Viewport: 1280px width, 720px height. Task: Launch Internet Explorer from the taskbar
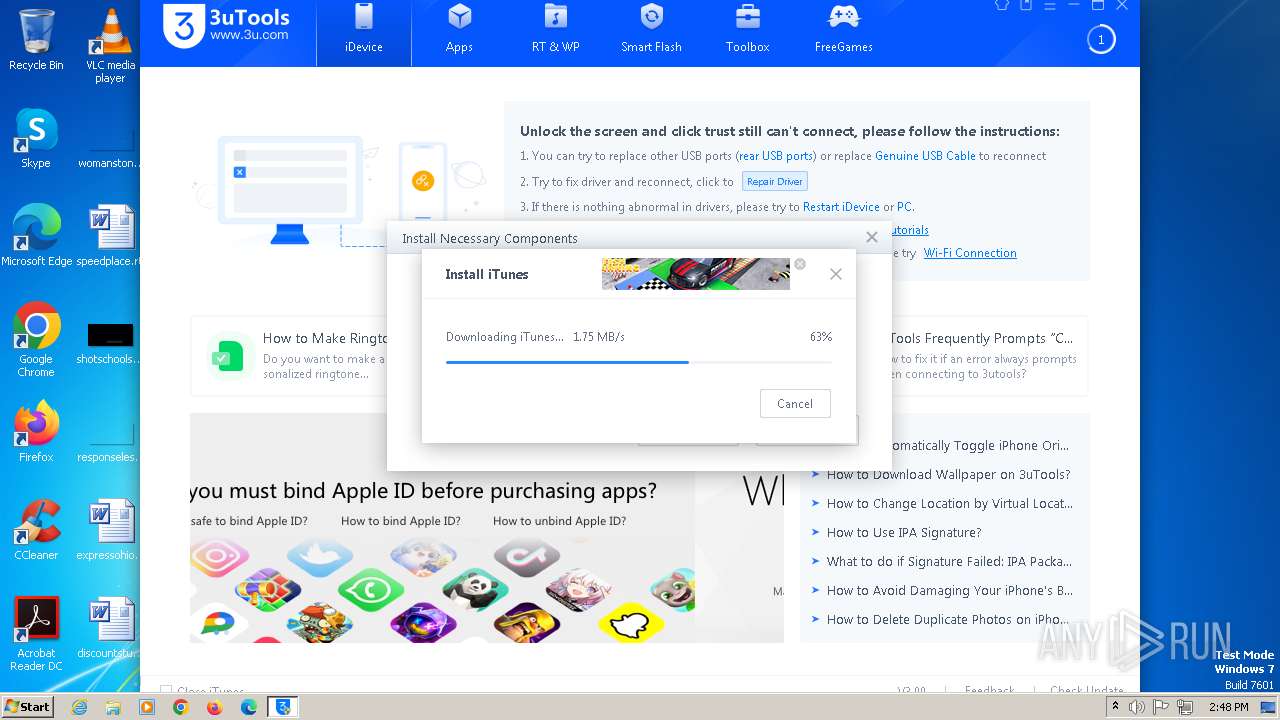point(80,707)
